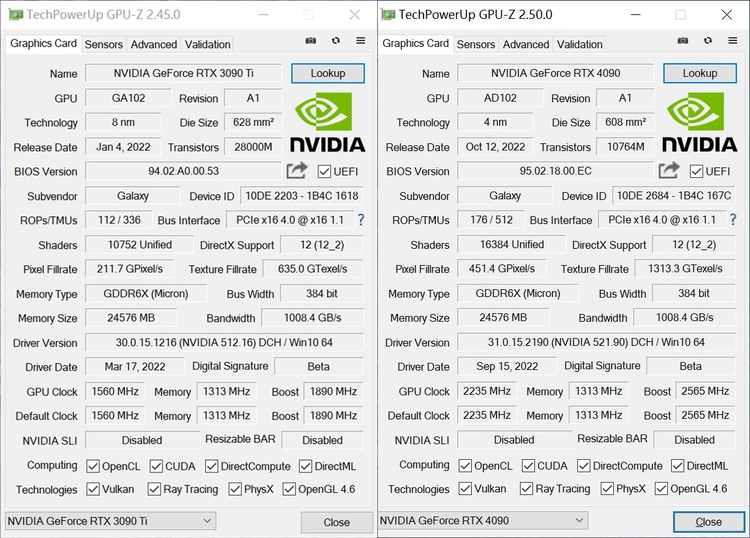
Task: Click BIOS export arrow icon in RTX 3090 Ti window
Action: pyautogui.click(x=297, y=171)
